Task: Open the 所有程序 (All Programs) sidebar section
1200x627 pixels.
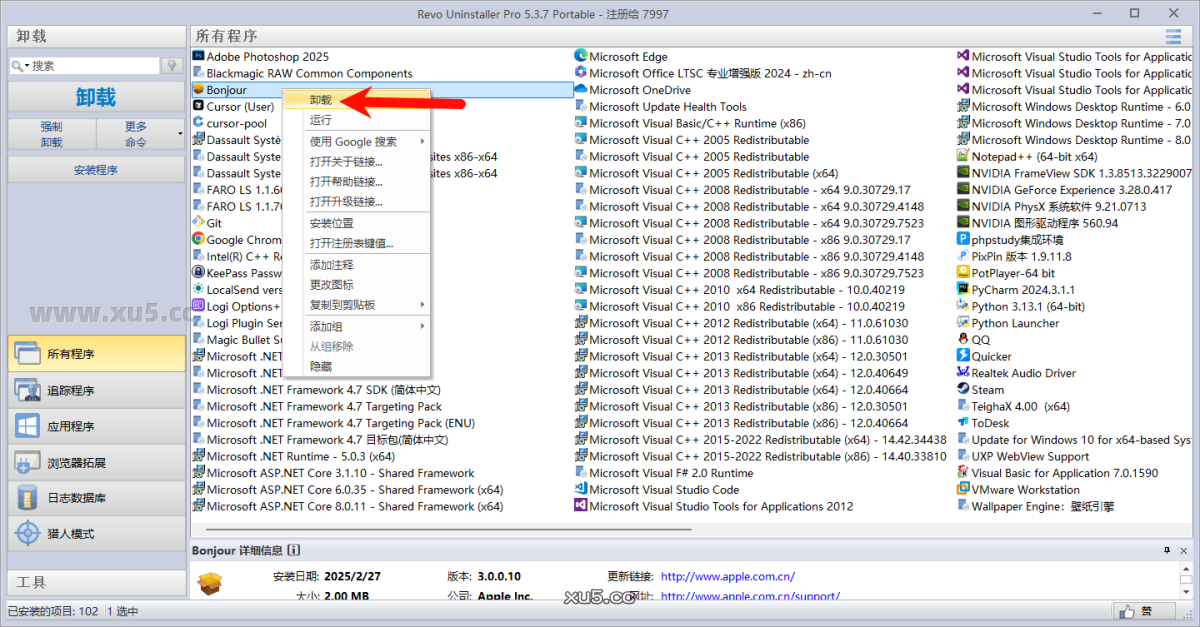Action: tap(96, 353)
